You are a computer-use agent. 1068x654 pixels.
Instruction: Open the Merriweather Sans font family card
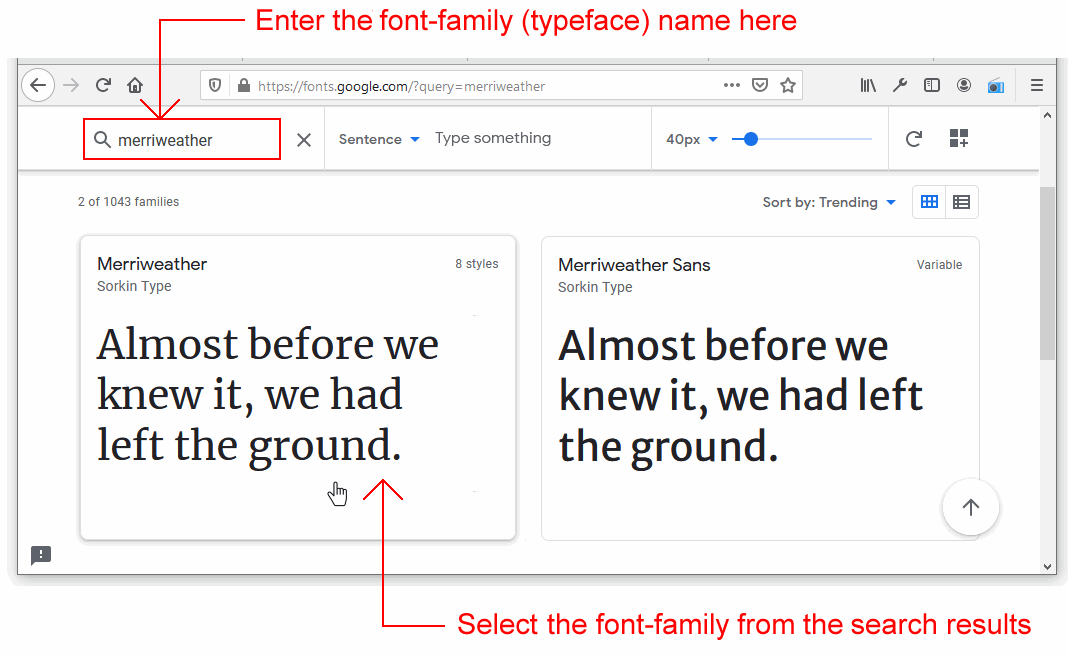[x=760, y=388]
